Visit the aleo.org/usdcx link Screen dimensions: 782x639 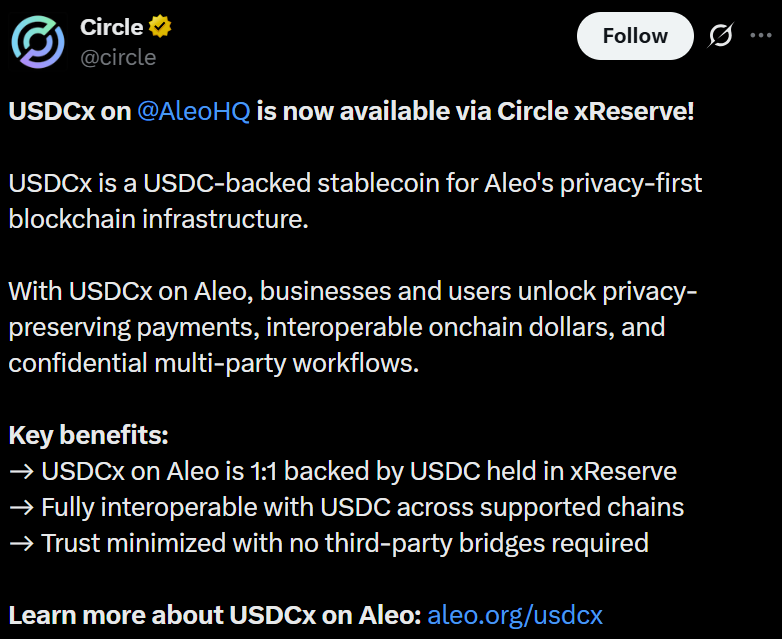coord(514,614)
